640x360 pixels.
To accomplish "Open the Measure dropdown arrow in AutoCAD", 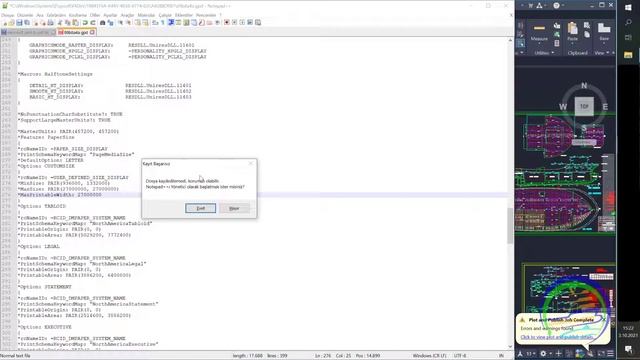I will click(539, 44).
